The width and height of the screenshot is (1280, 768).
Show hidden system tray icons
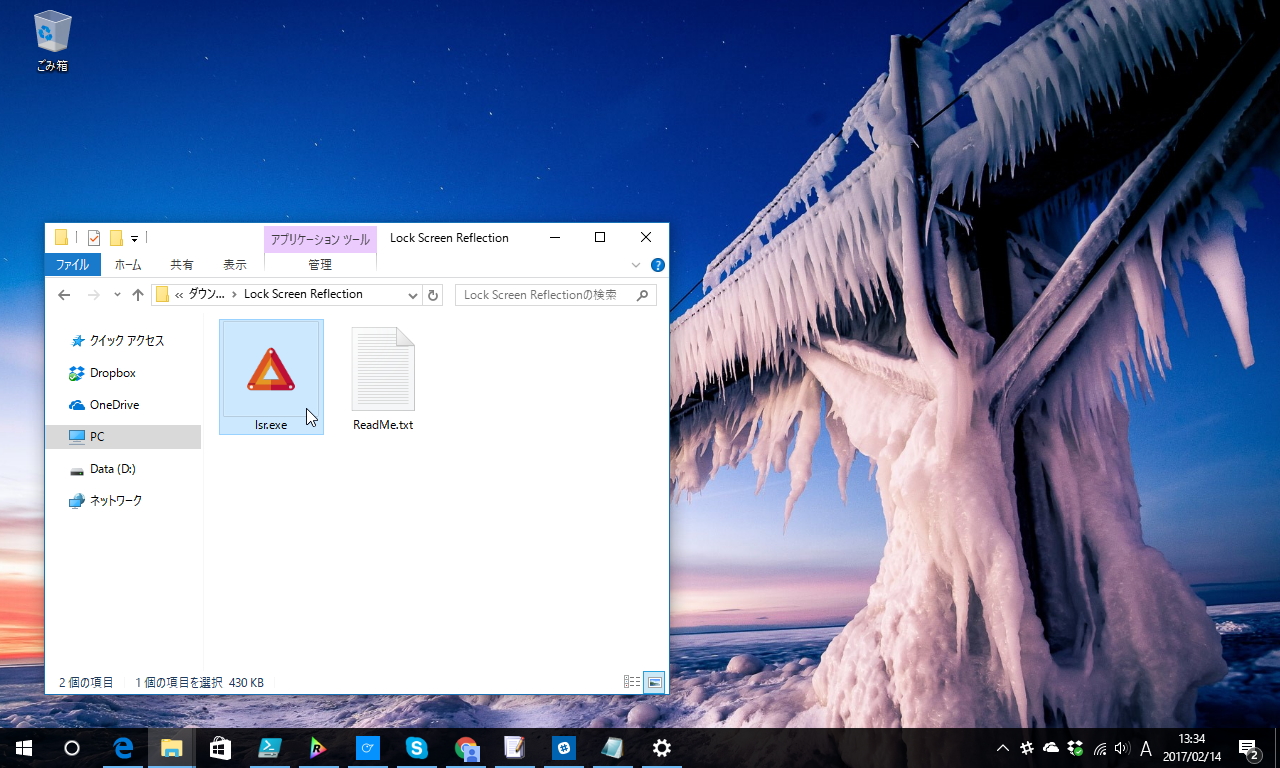(x=1003, y=748)
